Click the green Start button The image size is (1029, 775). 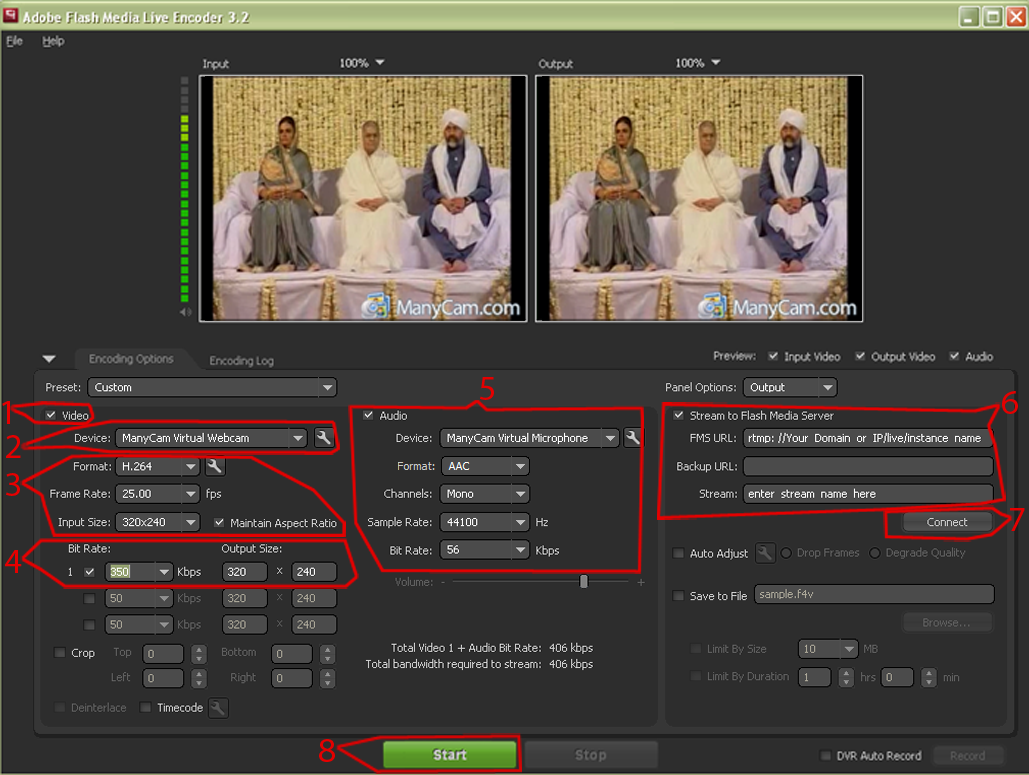(450, 755)
